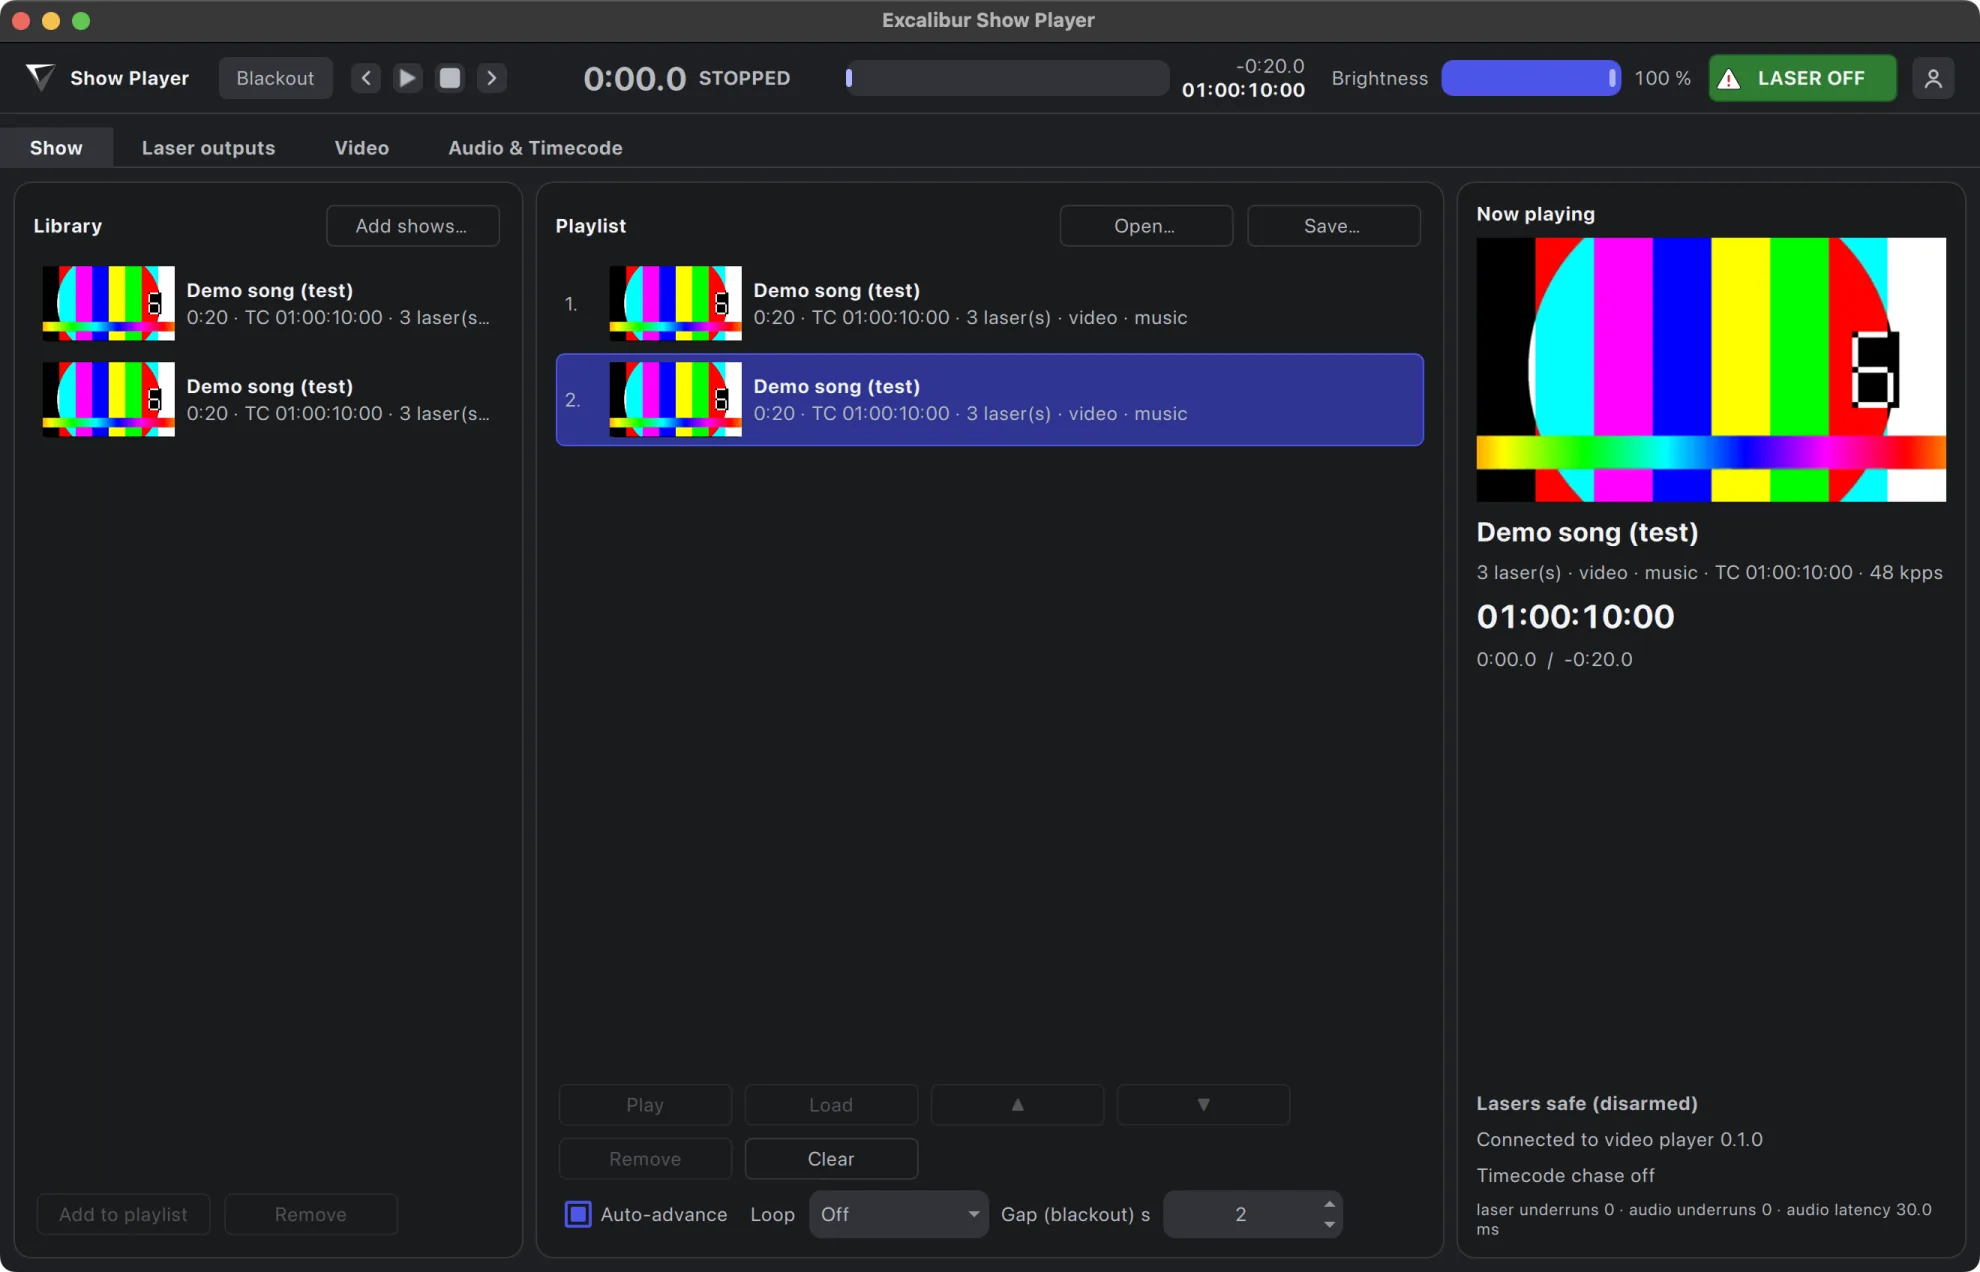Toggle the Auto-advance checkbox
1980x1272 pixels.
point(578,1214)
